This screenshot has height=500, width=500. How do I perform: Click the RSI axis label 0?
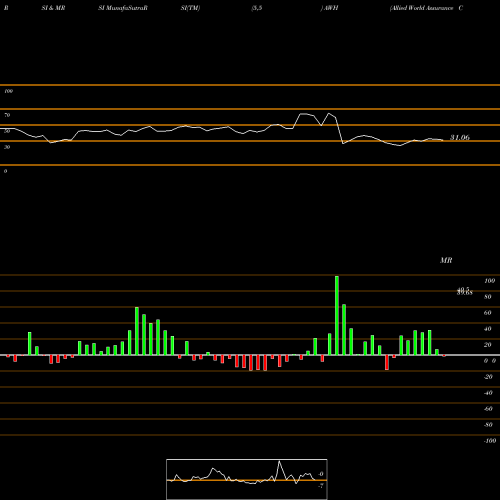pos(5,171)
